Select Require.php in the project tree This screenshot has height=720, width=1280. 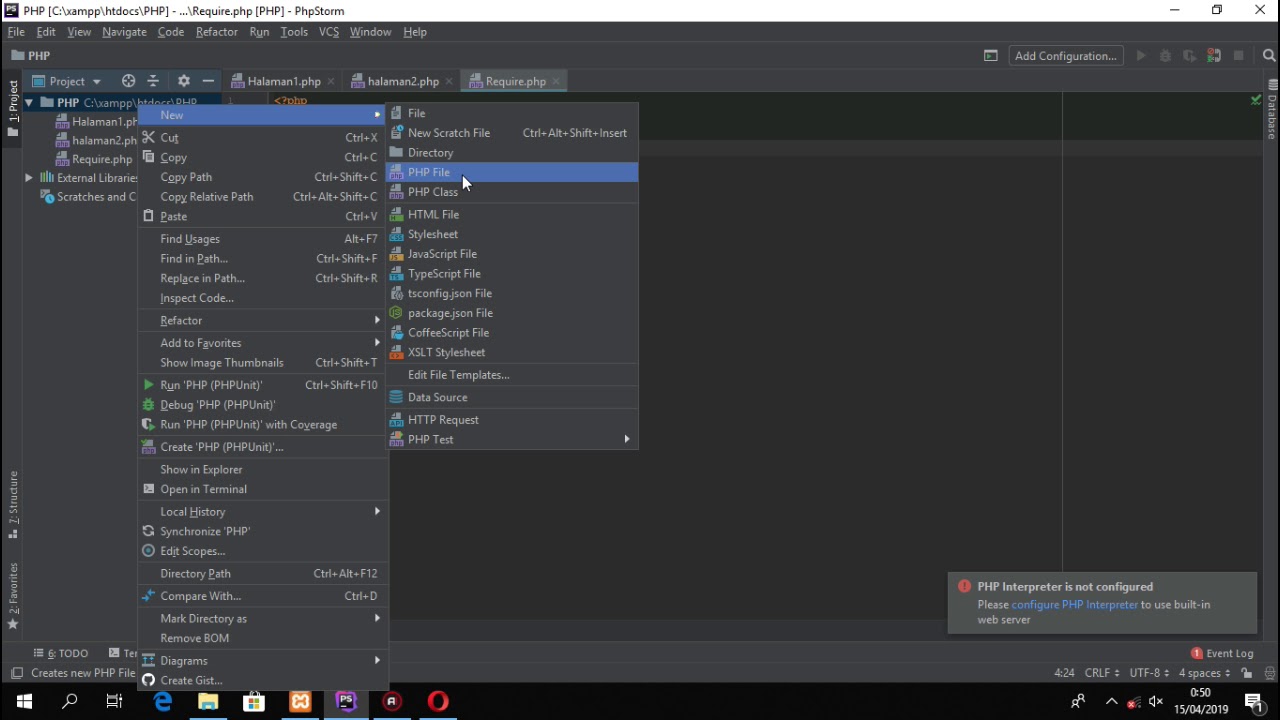tap(94, 159)
